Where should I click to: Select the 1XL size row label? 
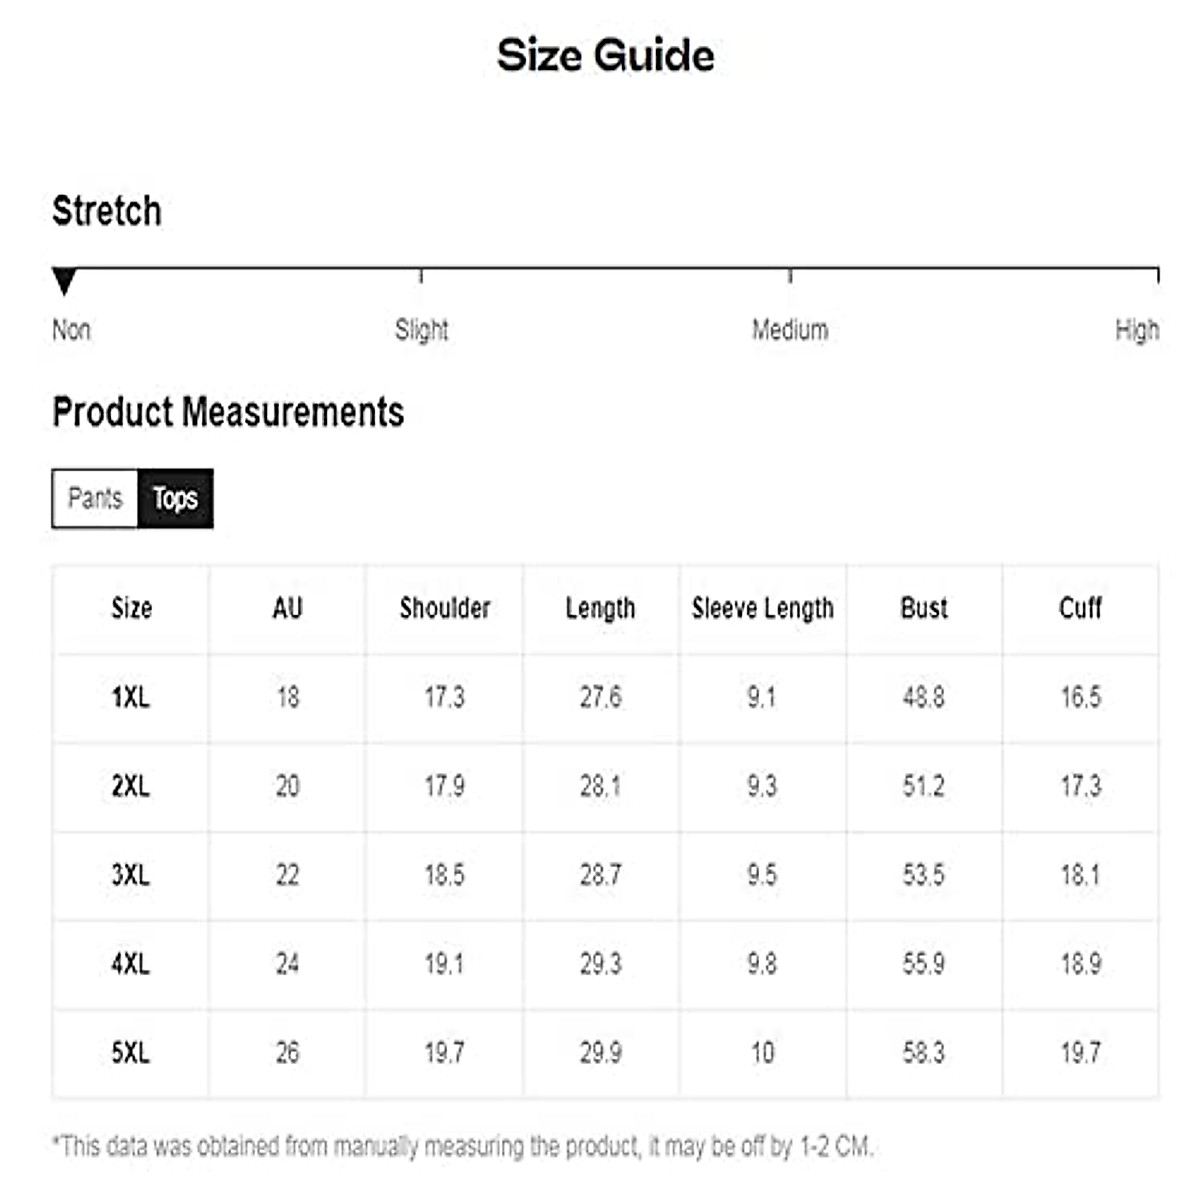tap(131, 697)
